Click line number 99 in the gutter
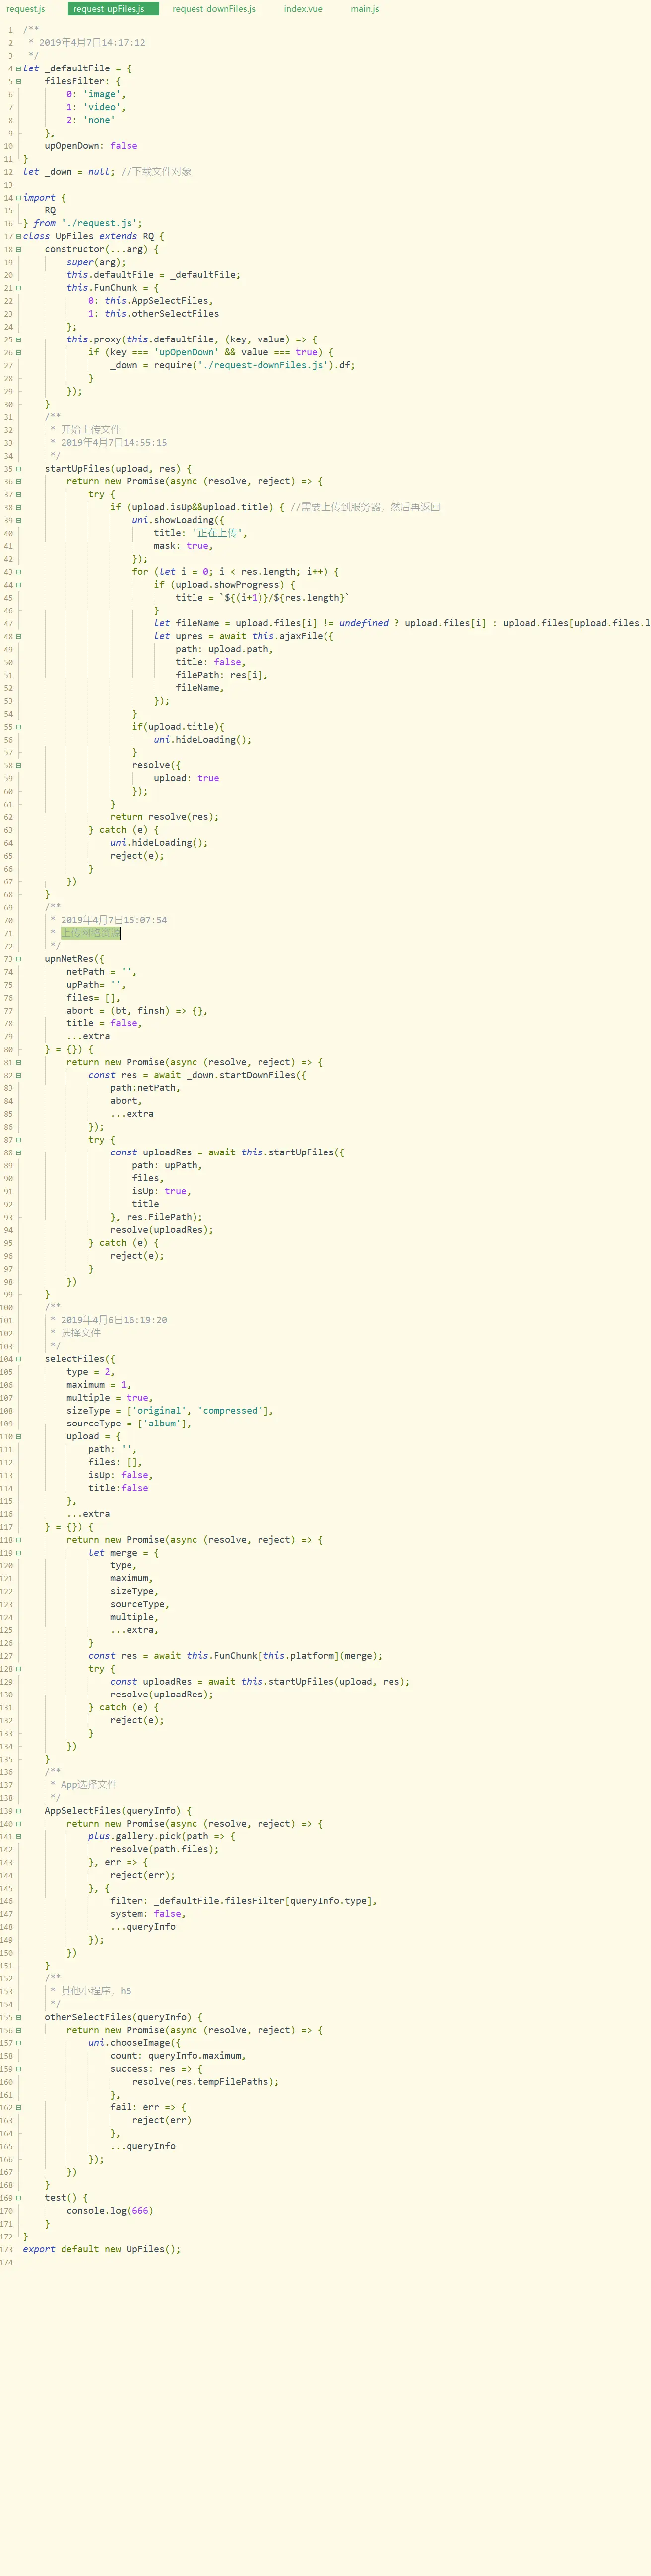The image size is (651, 2576). (8, 1295)
